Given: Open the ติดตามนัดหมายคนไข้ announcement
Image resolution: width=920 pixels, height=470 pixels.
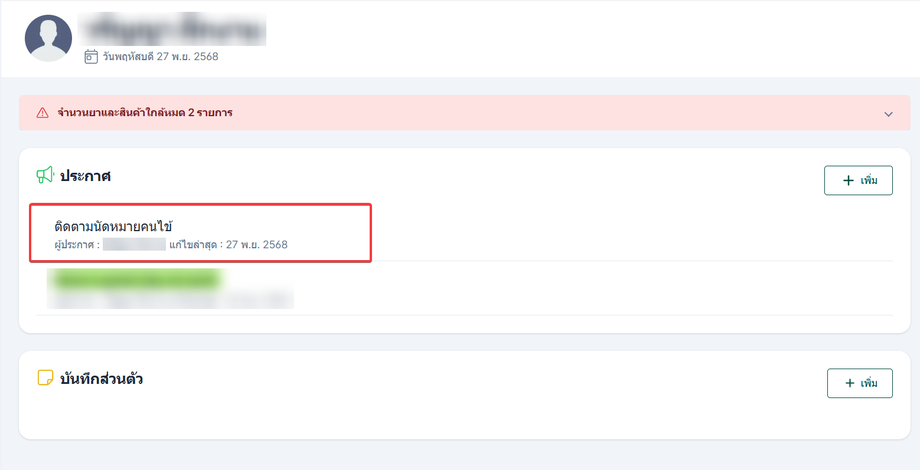Looking at the screenshot, I should (x=201, y=233).
